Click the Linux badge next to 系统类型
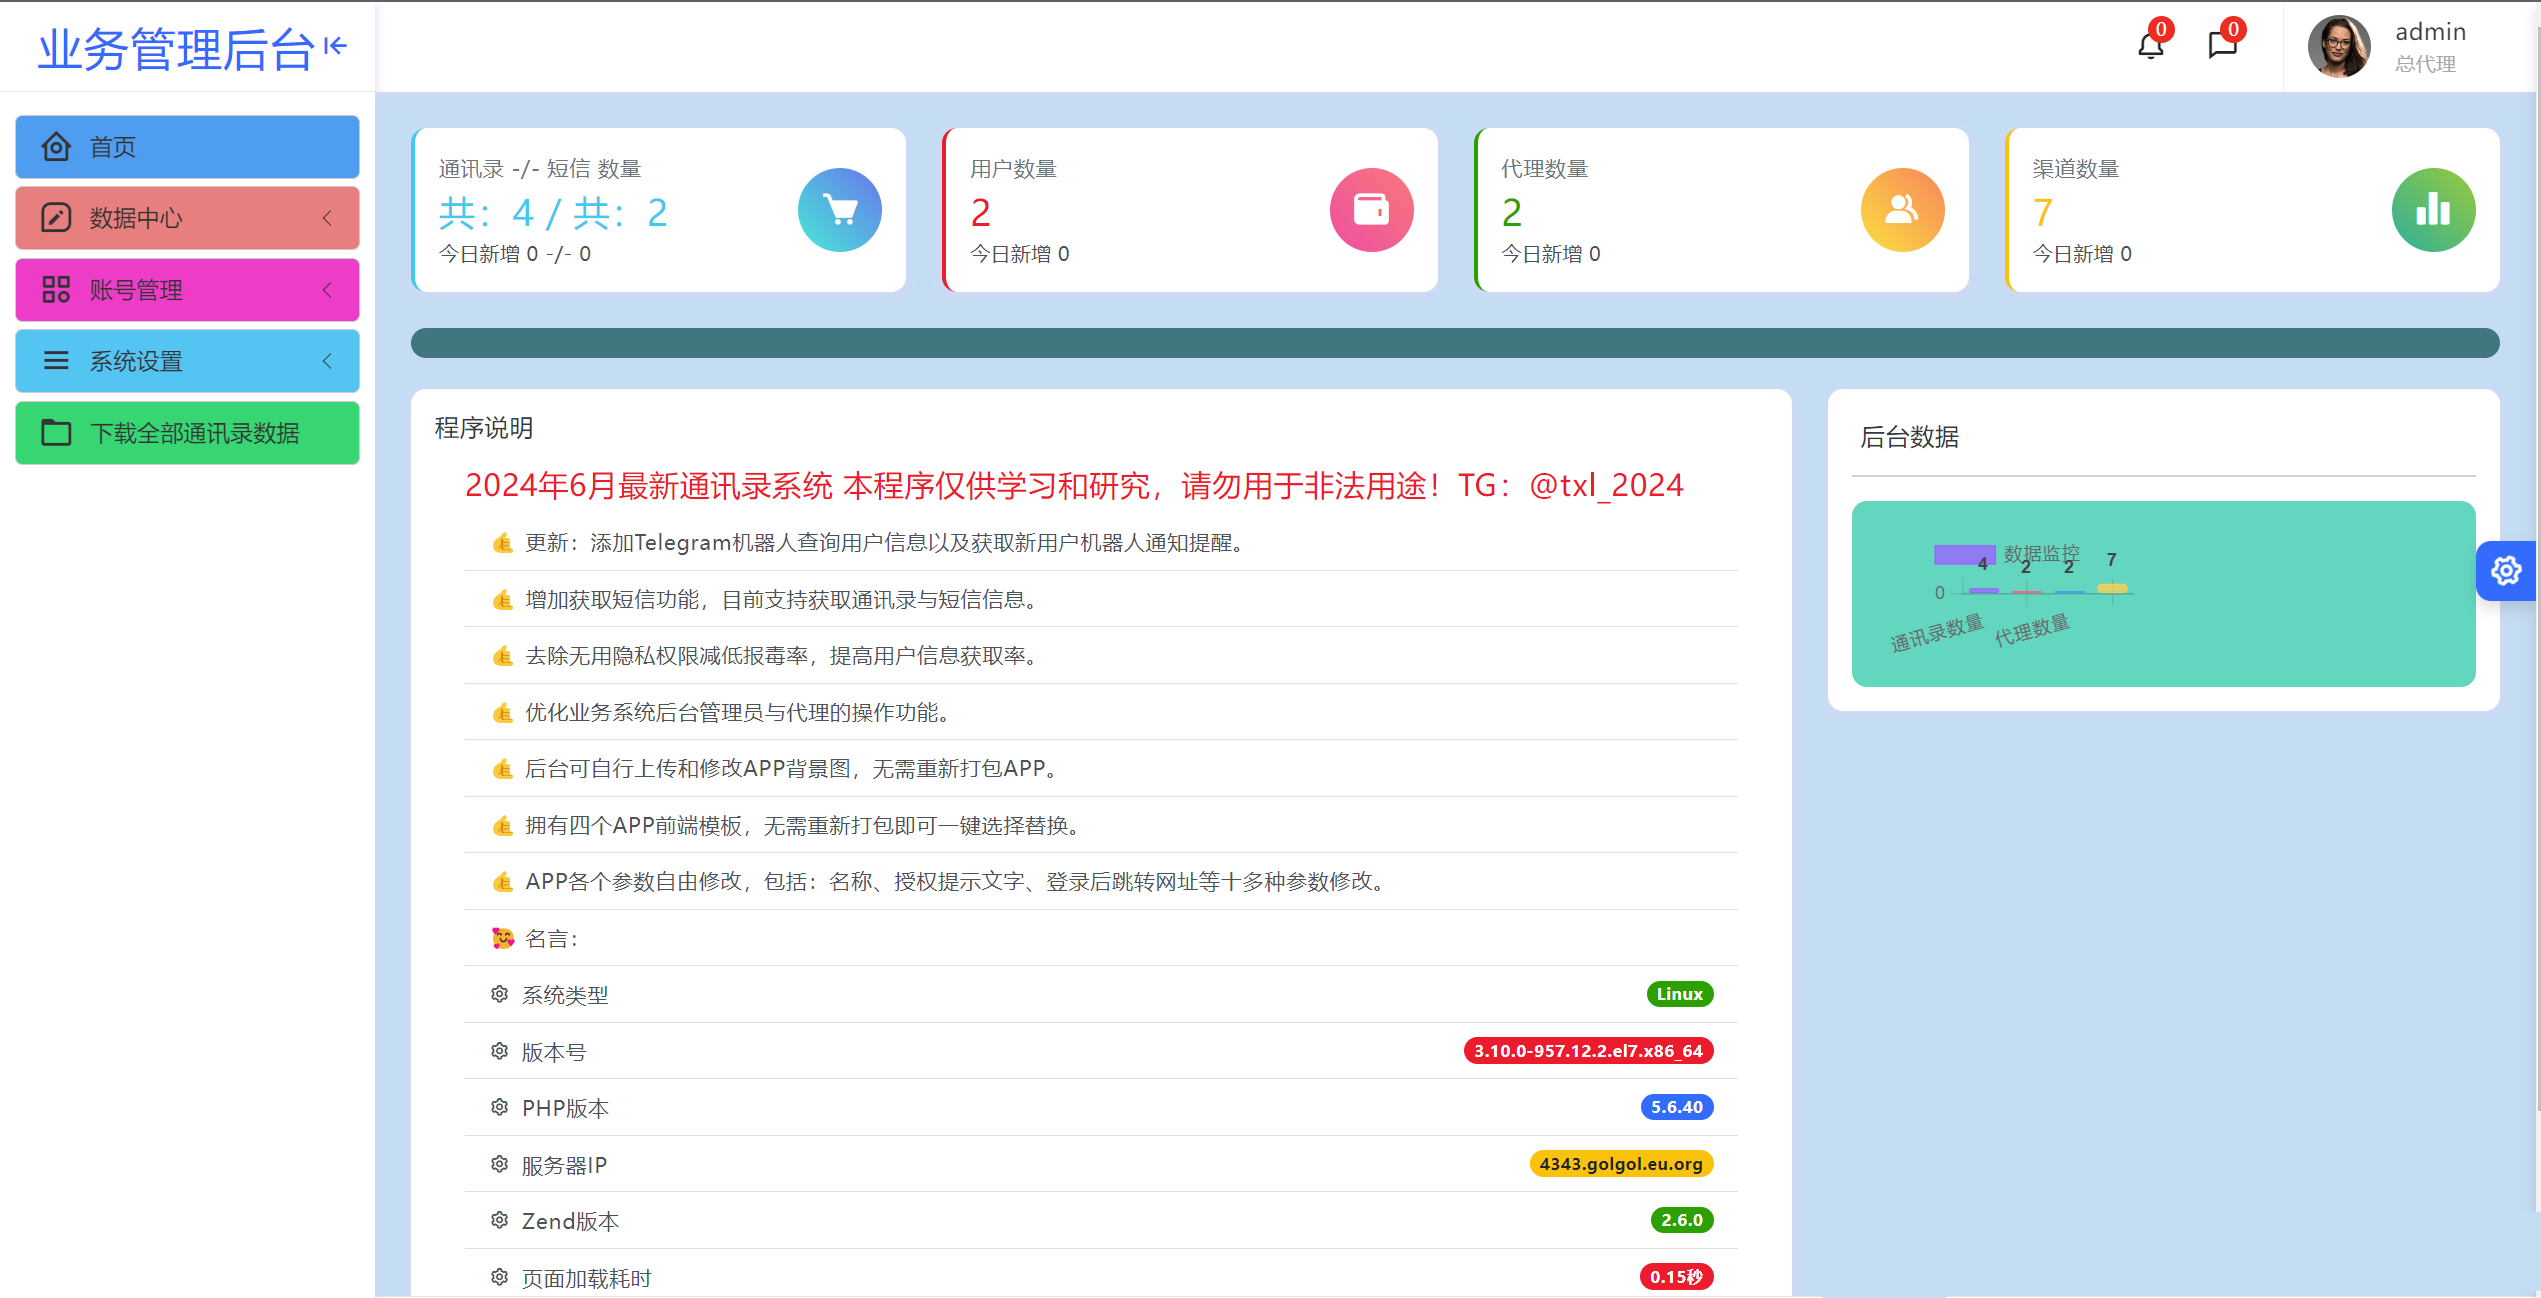 point(1679,993)
